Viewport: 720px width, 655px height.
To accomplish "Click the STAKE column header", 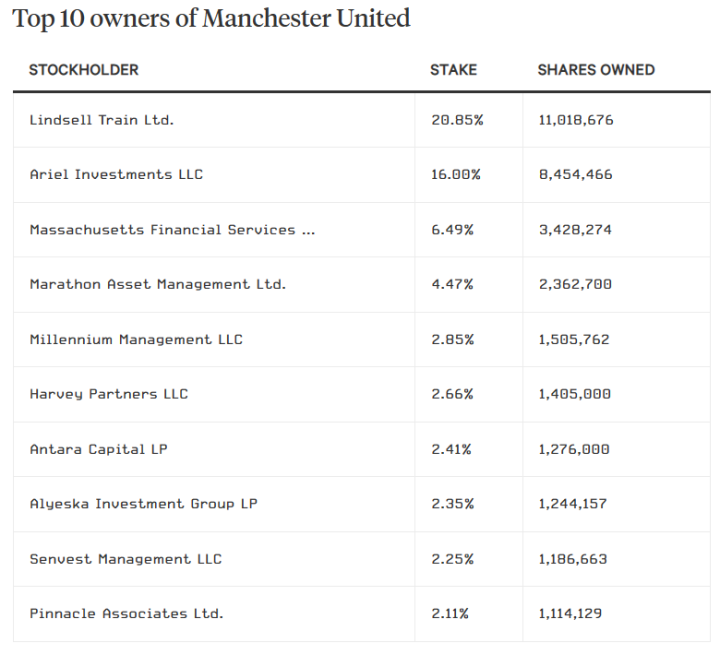I will [x=453, y=70].
